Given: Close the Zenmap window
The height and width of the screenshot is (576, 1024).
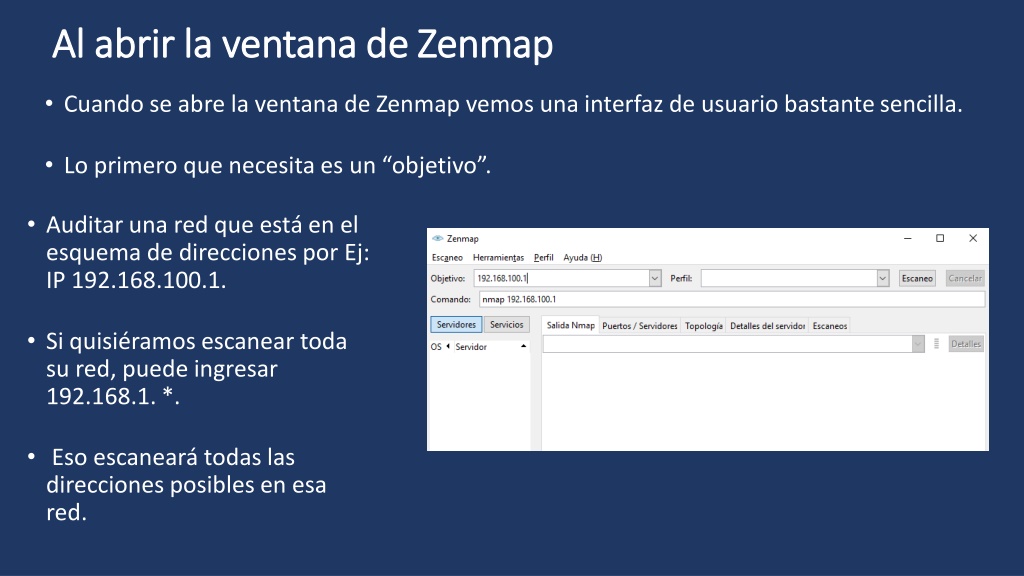Looking at the screenshot, I should [x=972, y=238].
